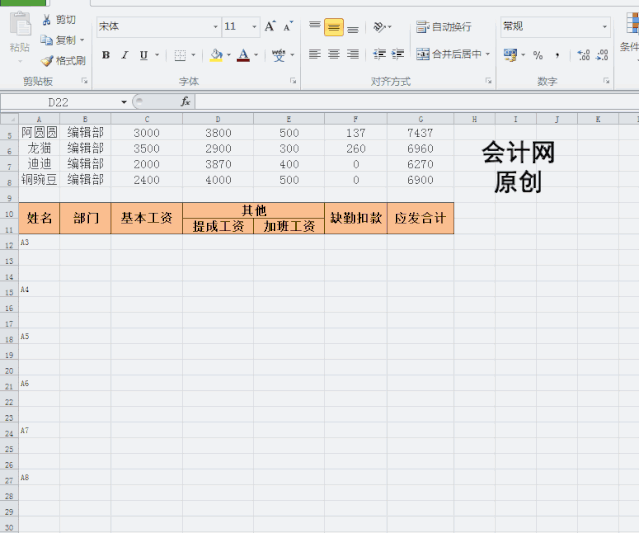The width and height of the screenshot is (639, 533).
Task: Open clipboard (剪贴板) dialog launcher
Action: (x=85, y=81)
